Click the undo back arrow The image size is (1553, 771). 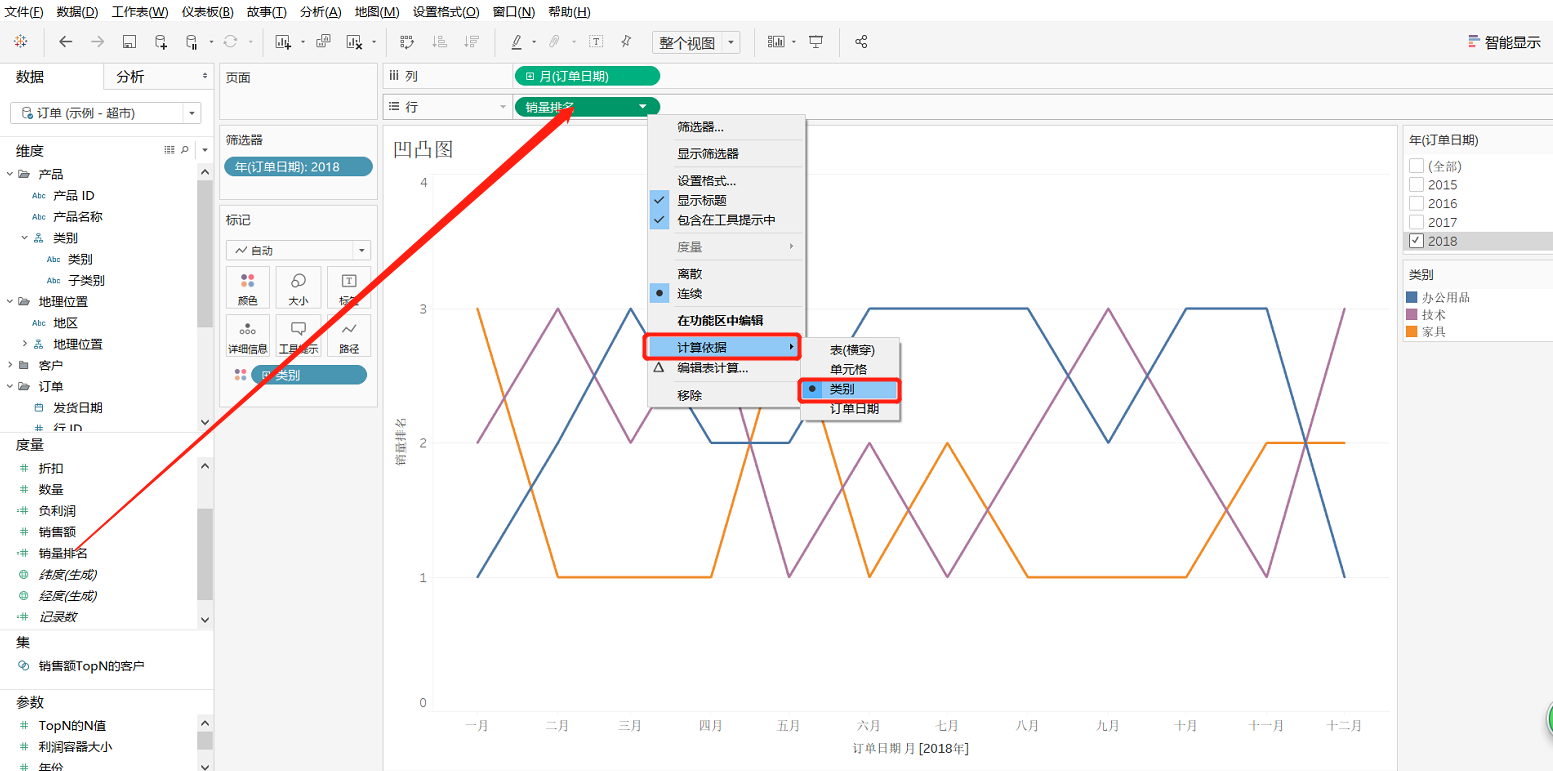pyautogui.click(x=66, y=42)
